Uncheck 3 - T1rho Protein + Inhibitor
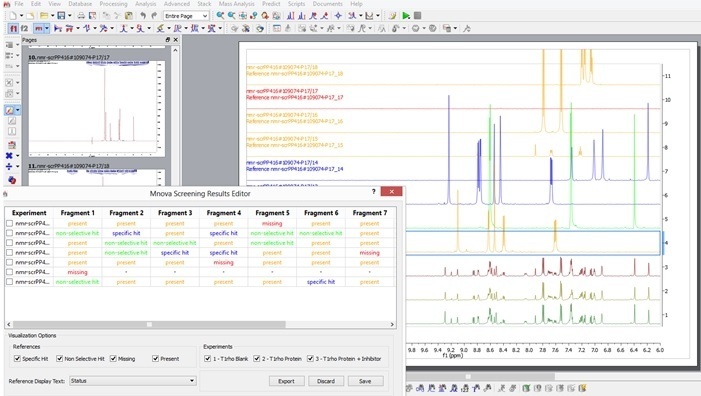The image size is (701, 396). [310, 358]
